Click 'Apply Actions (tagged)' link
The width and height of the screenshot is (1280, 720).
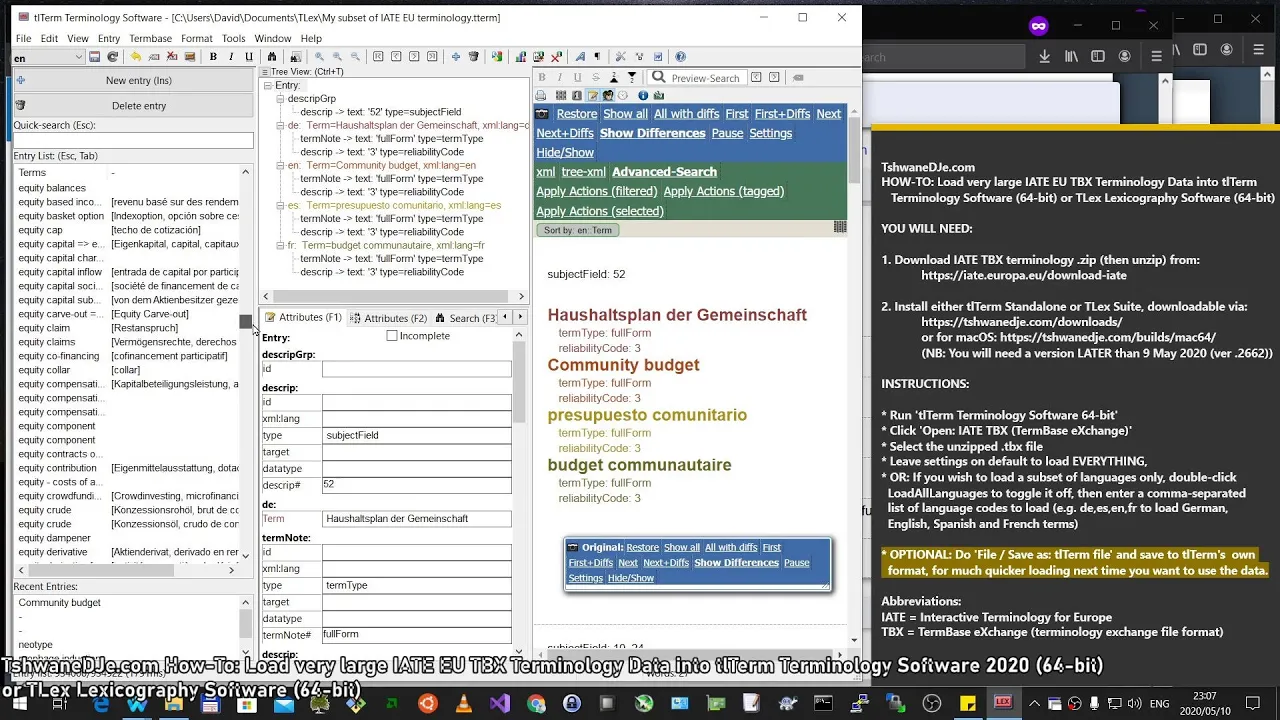point(723,191)
